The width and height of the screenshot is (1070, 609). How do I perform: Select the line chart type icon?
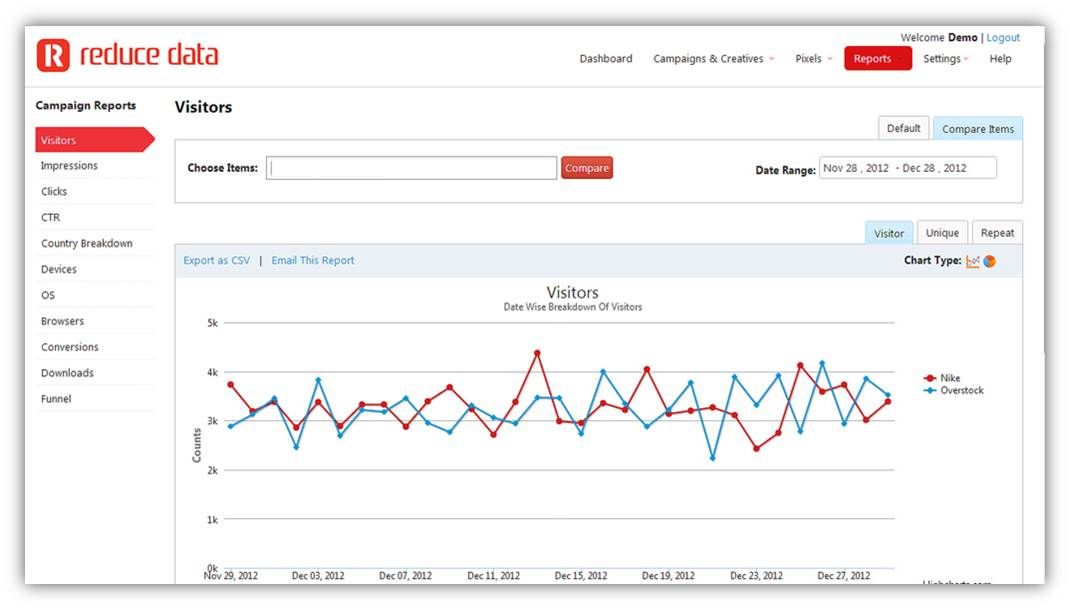[972, 261]
